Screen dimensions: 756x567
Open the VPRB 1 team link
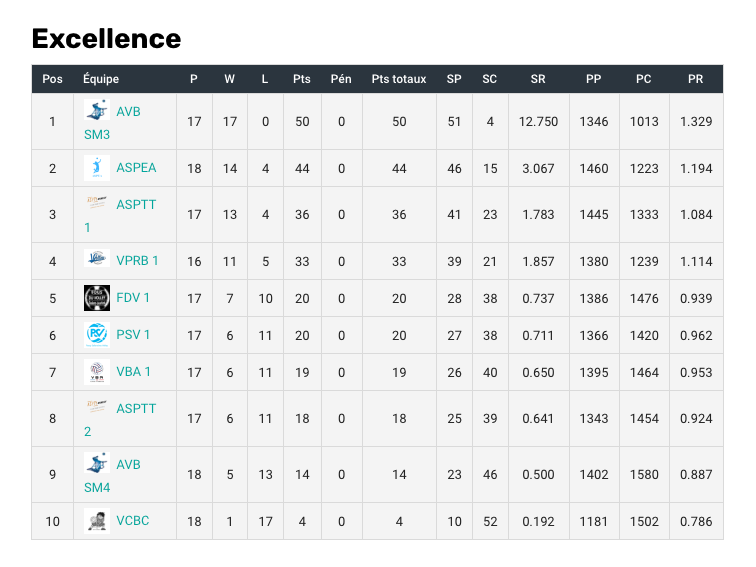point(137,261)
